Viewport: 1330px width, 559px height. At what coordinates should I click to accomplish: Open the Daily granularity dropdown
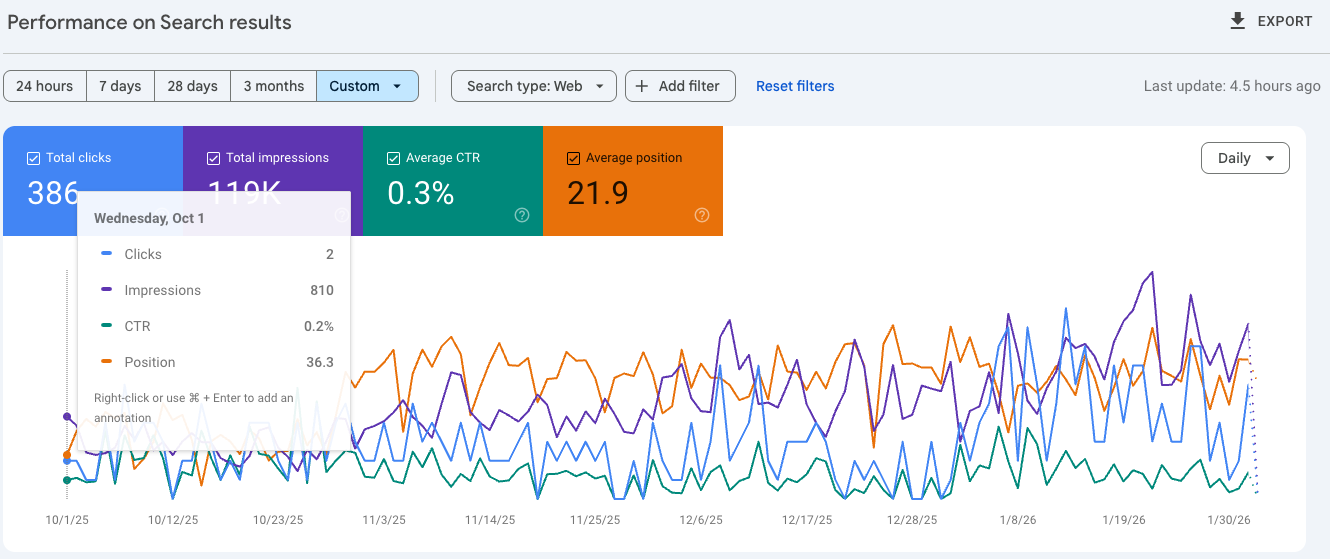coord(1245,158)
